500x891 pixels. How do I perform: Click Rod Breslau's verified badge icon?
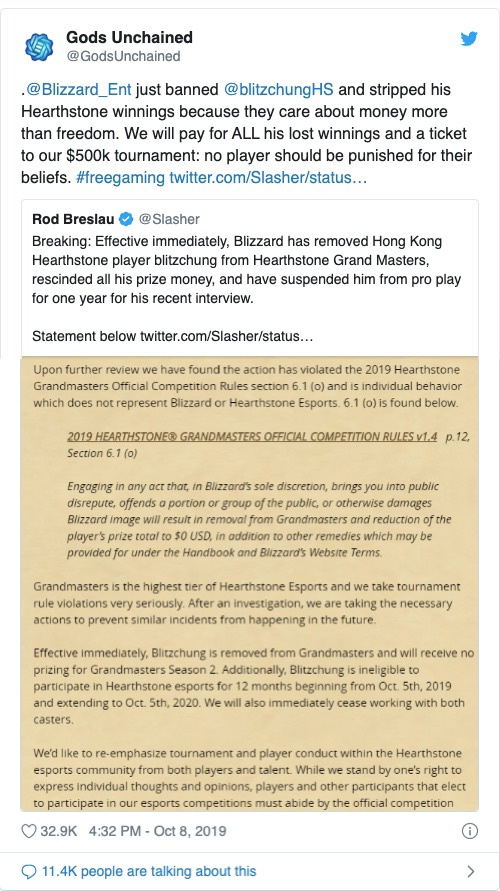tap(126, 219)
